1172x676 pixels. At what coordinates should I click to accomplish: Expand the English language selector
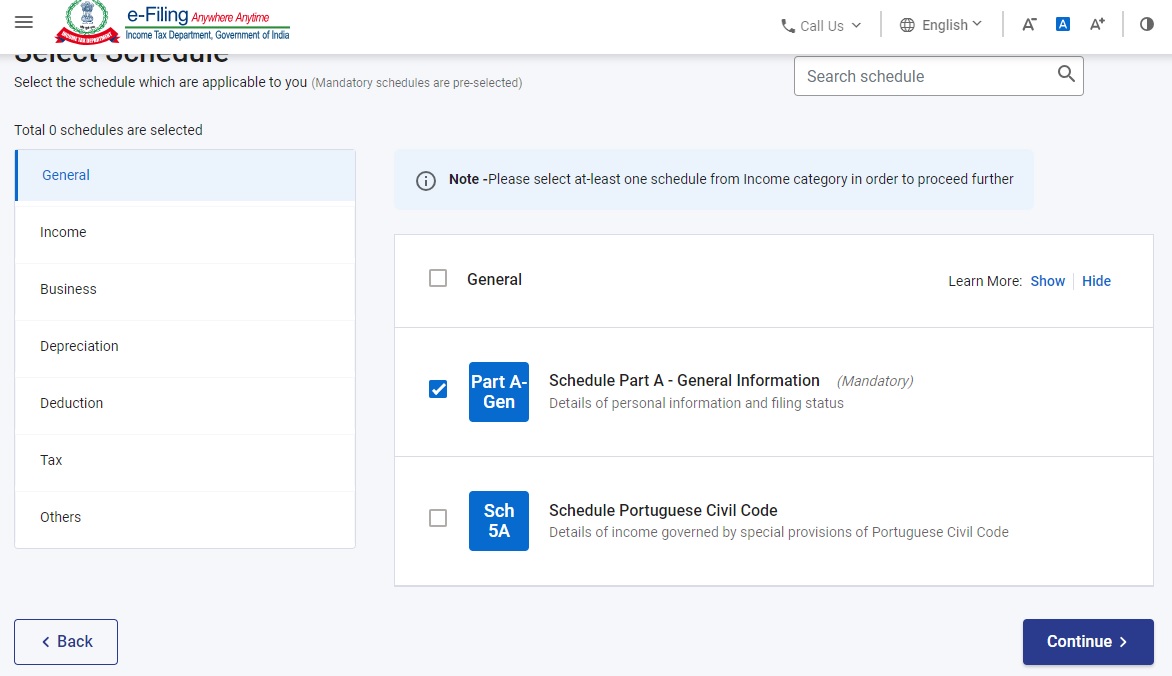[940, 24]
